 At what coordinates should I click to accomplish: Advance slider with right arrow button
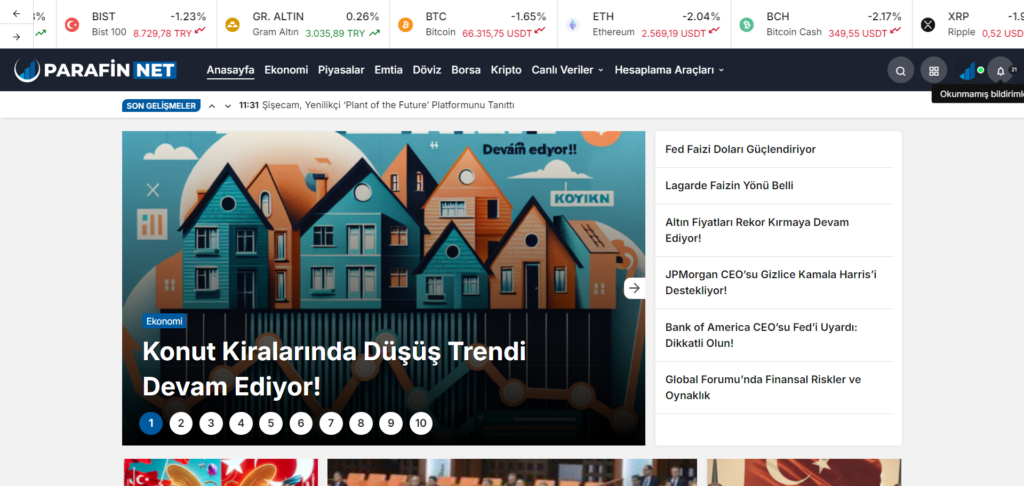(634, 288)
